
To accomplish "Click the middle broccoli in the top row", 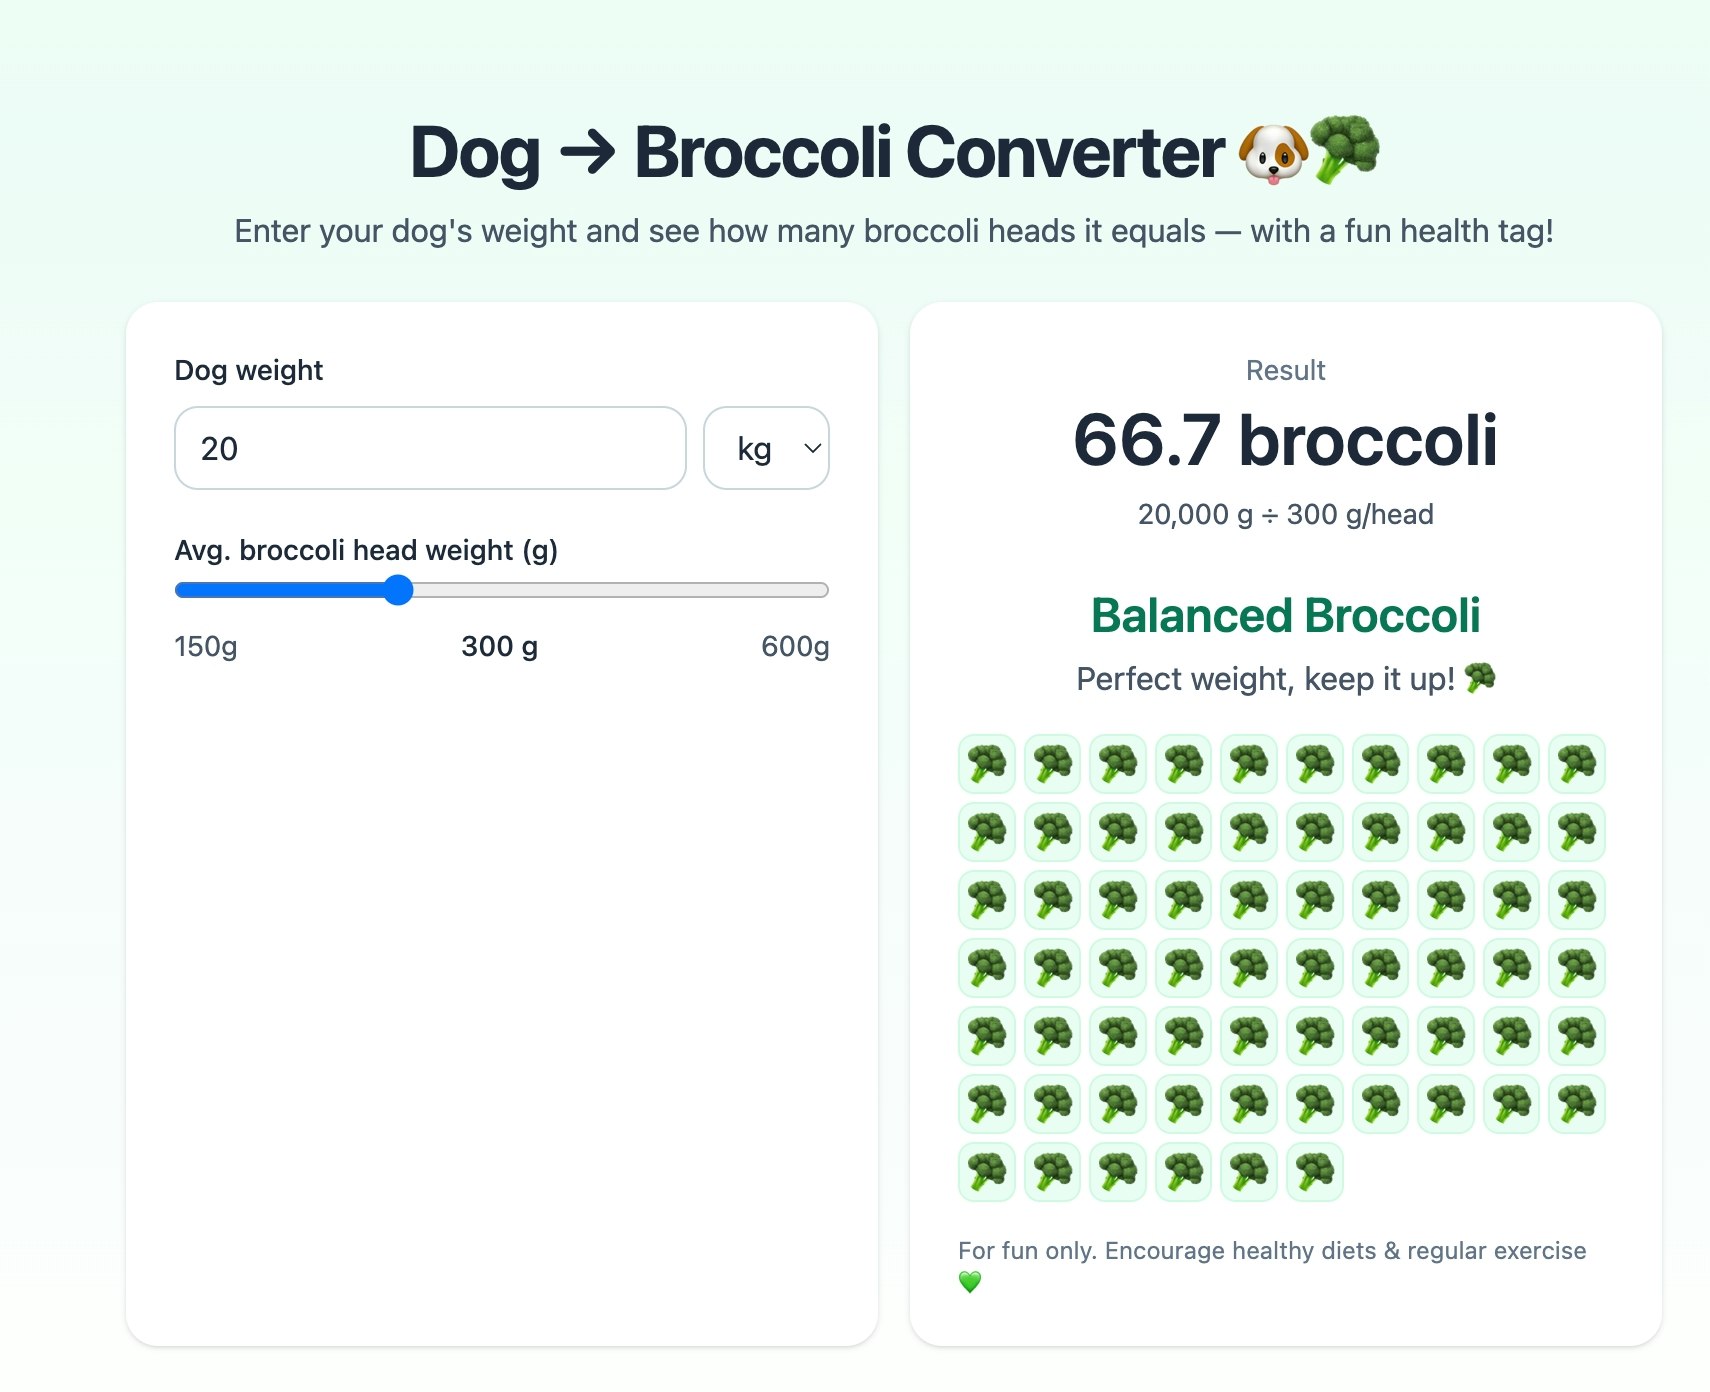I will coord(1249,764).
